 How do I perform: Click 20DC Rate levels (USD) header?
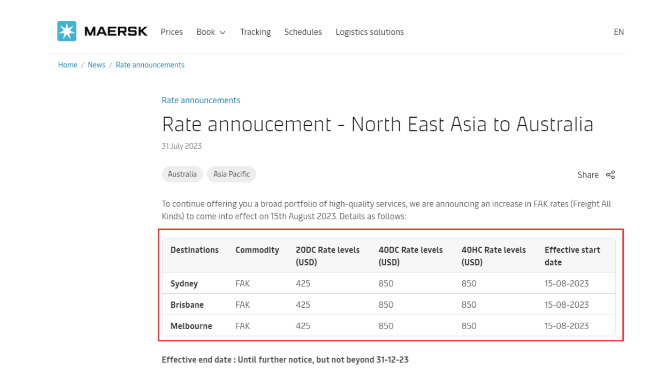tap(328, 256)
